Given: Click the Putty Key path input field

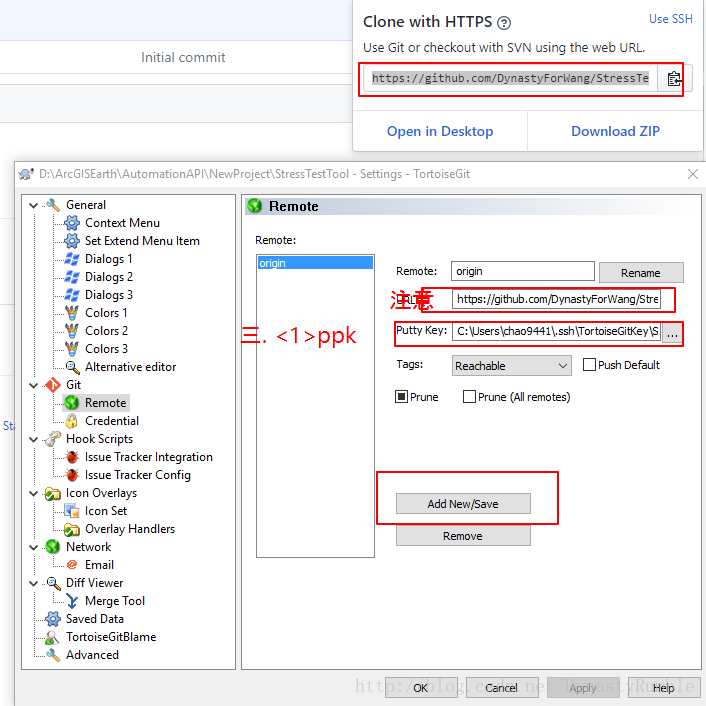Looking at the screenshot, I should [557, 331].
